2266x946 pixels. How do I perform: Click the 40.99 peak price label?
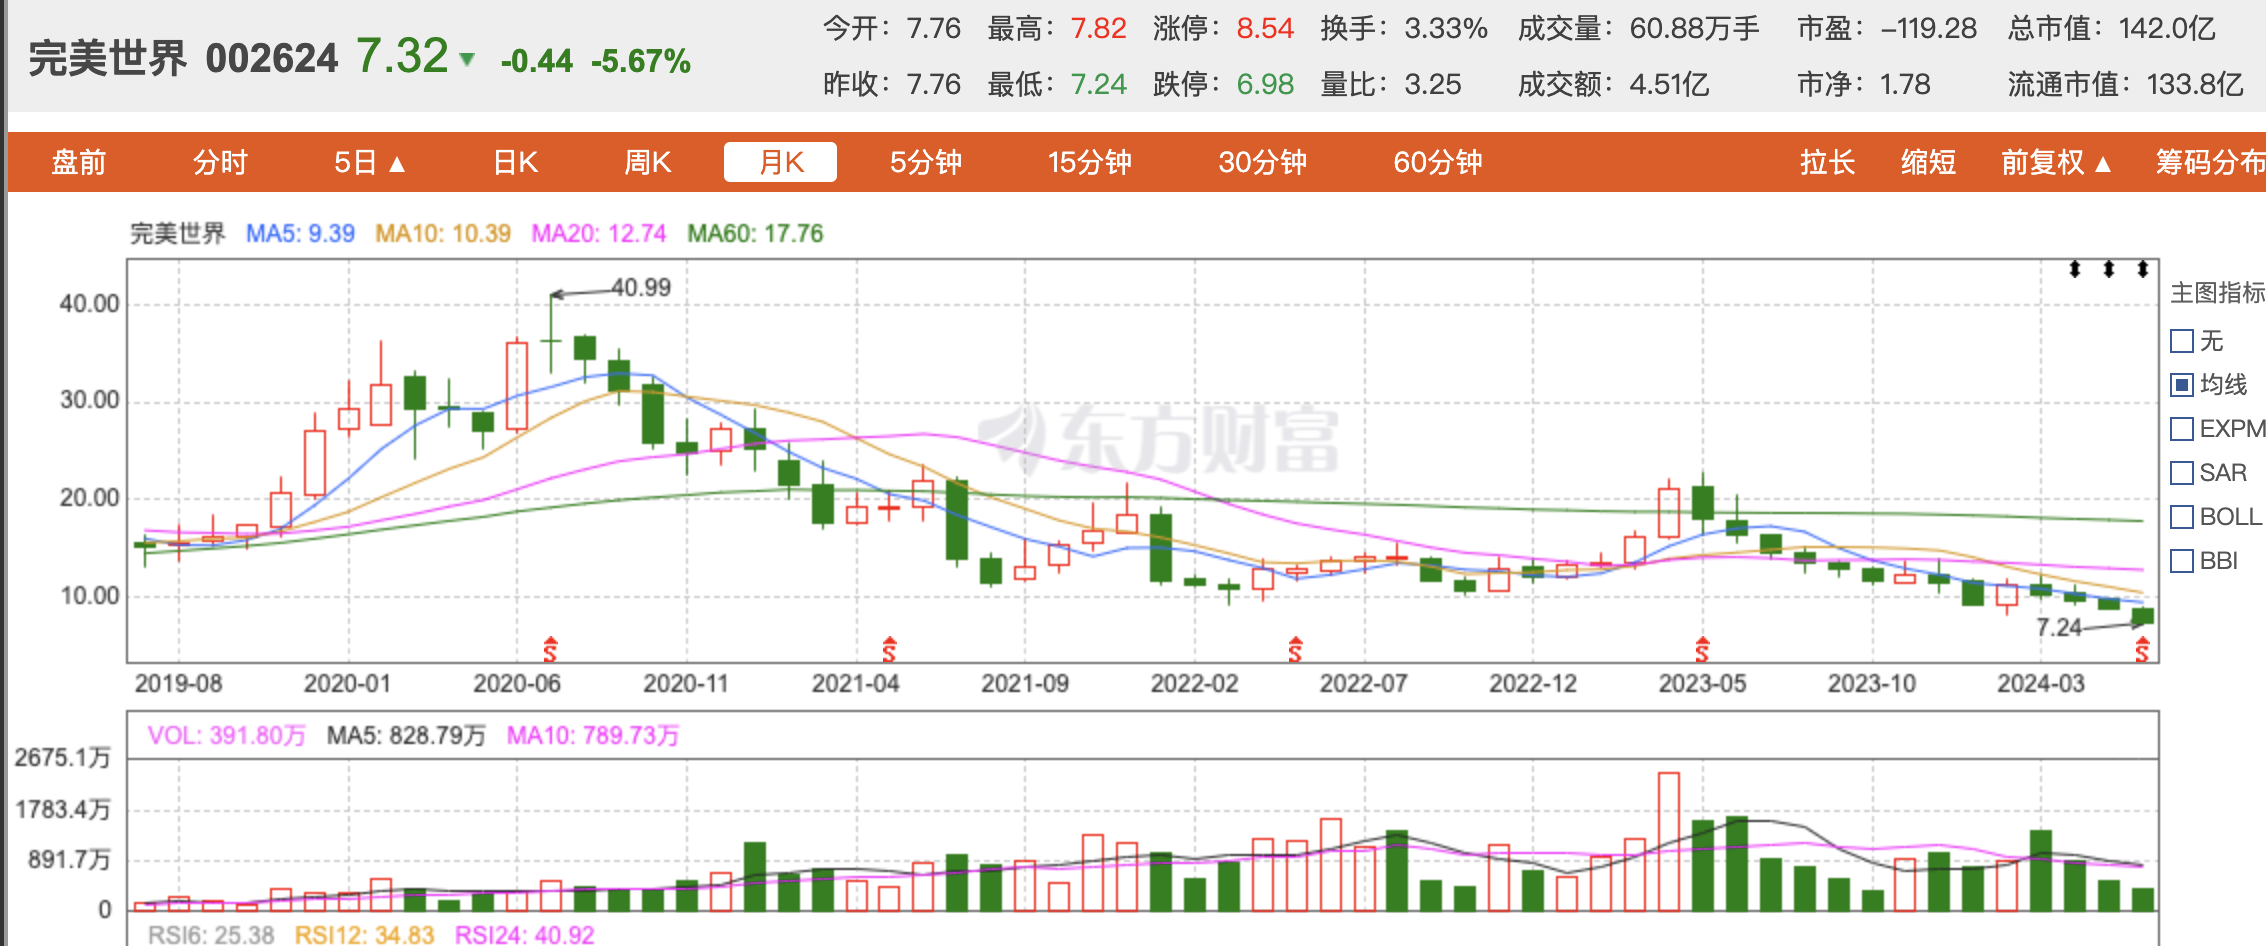[x=641, y=288]
